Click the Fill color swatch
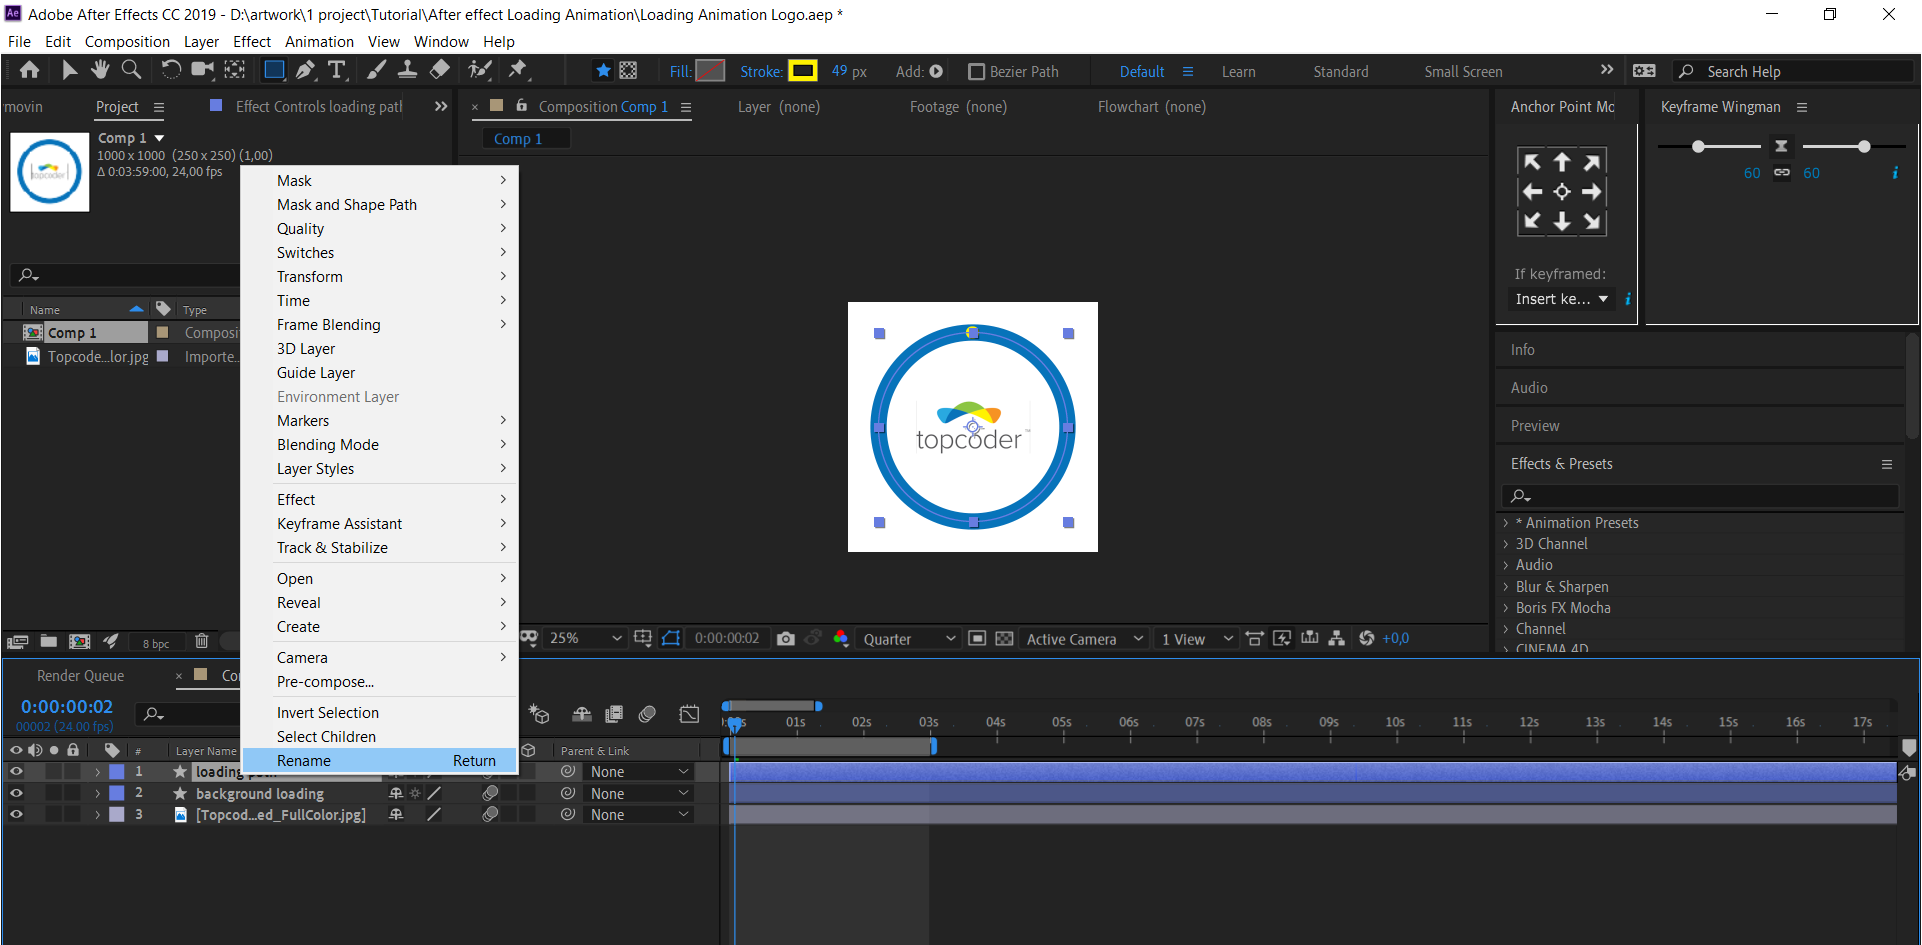Image resolution: width=1922 pixels, height=945 pixels. (710, 71)
